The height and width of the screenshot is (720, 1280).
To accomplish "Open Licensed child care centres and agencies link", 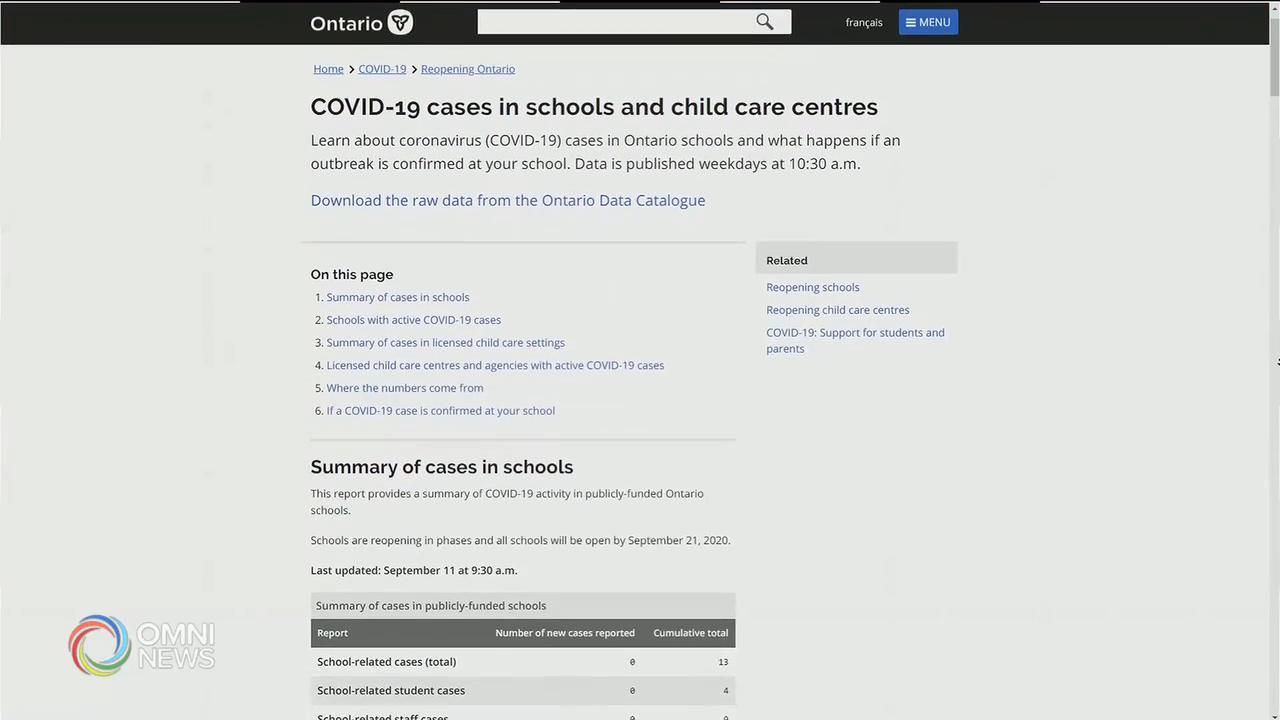I will coord(495,365).
